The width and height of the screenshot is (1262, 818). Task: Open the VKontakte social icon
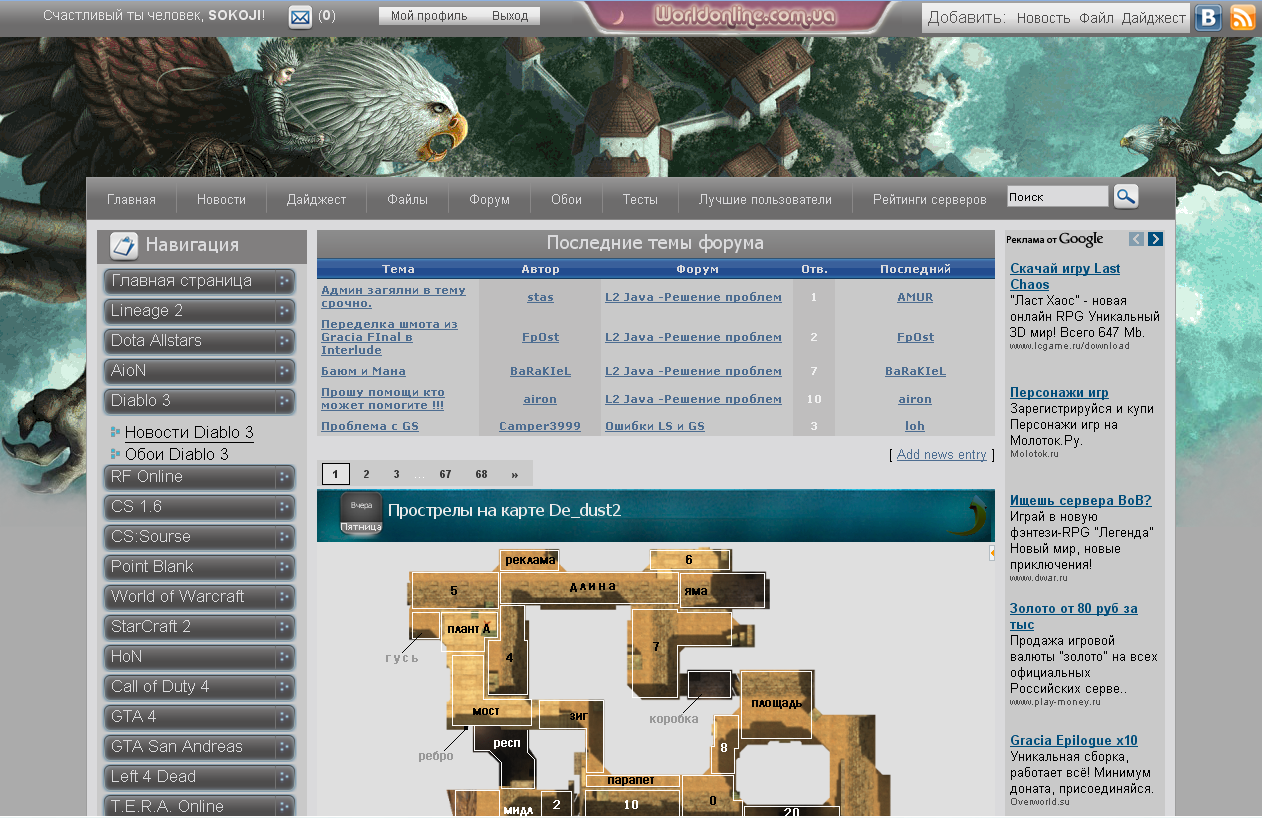coord(1208,17)
